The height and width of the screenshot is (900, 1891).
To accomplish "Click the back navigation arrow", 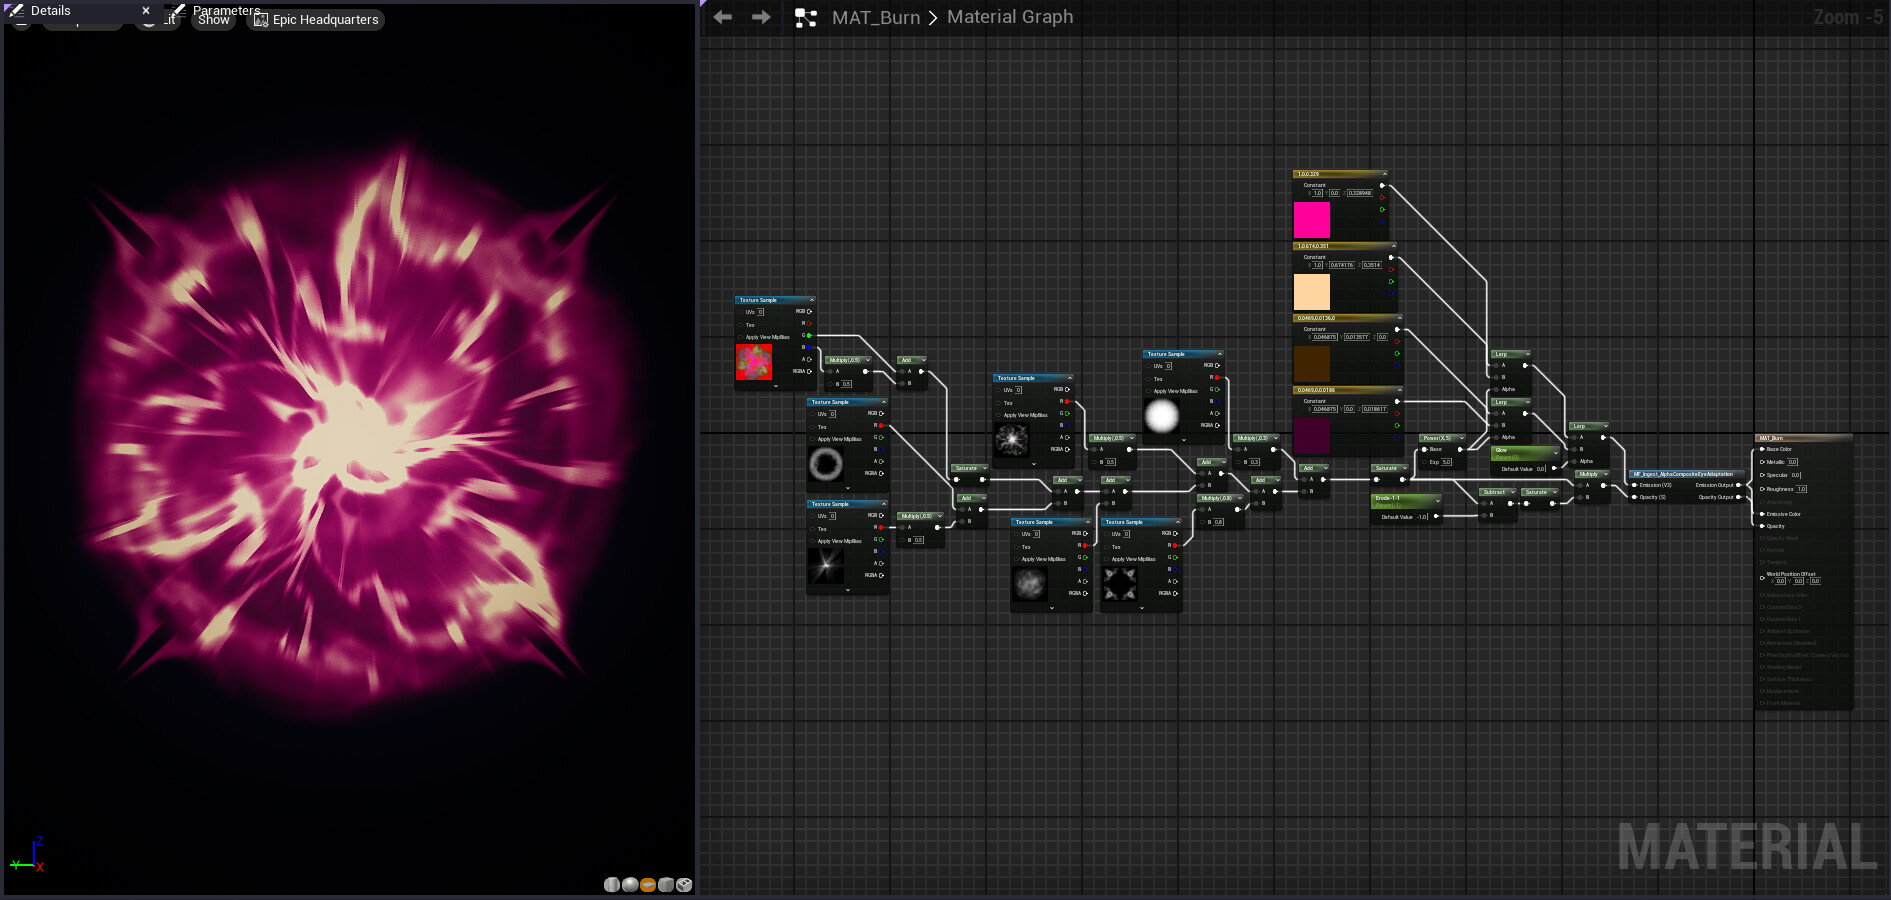I will pos(723,17).
